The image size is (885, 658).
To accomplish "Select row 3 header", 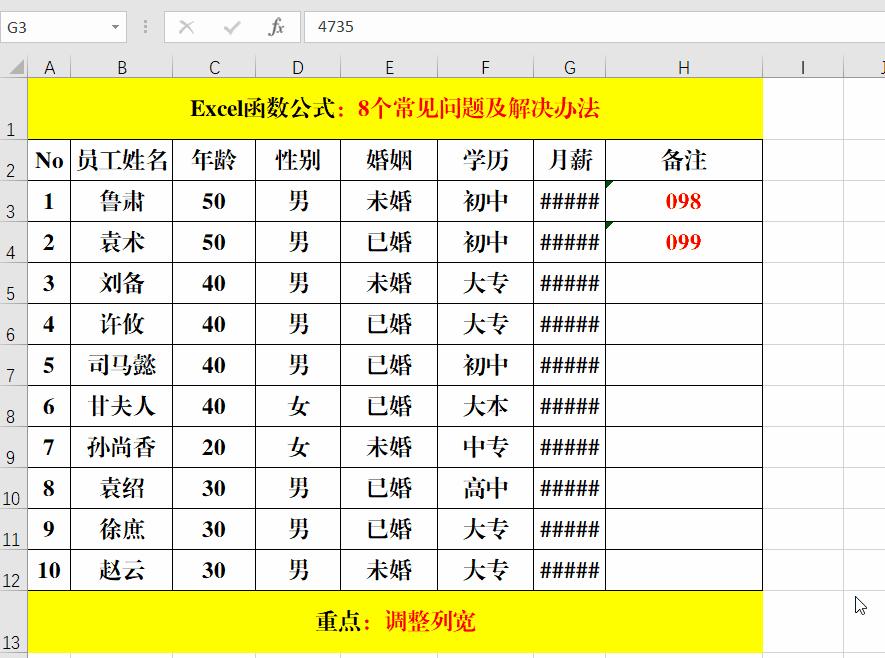I will [x=11, y=201].
